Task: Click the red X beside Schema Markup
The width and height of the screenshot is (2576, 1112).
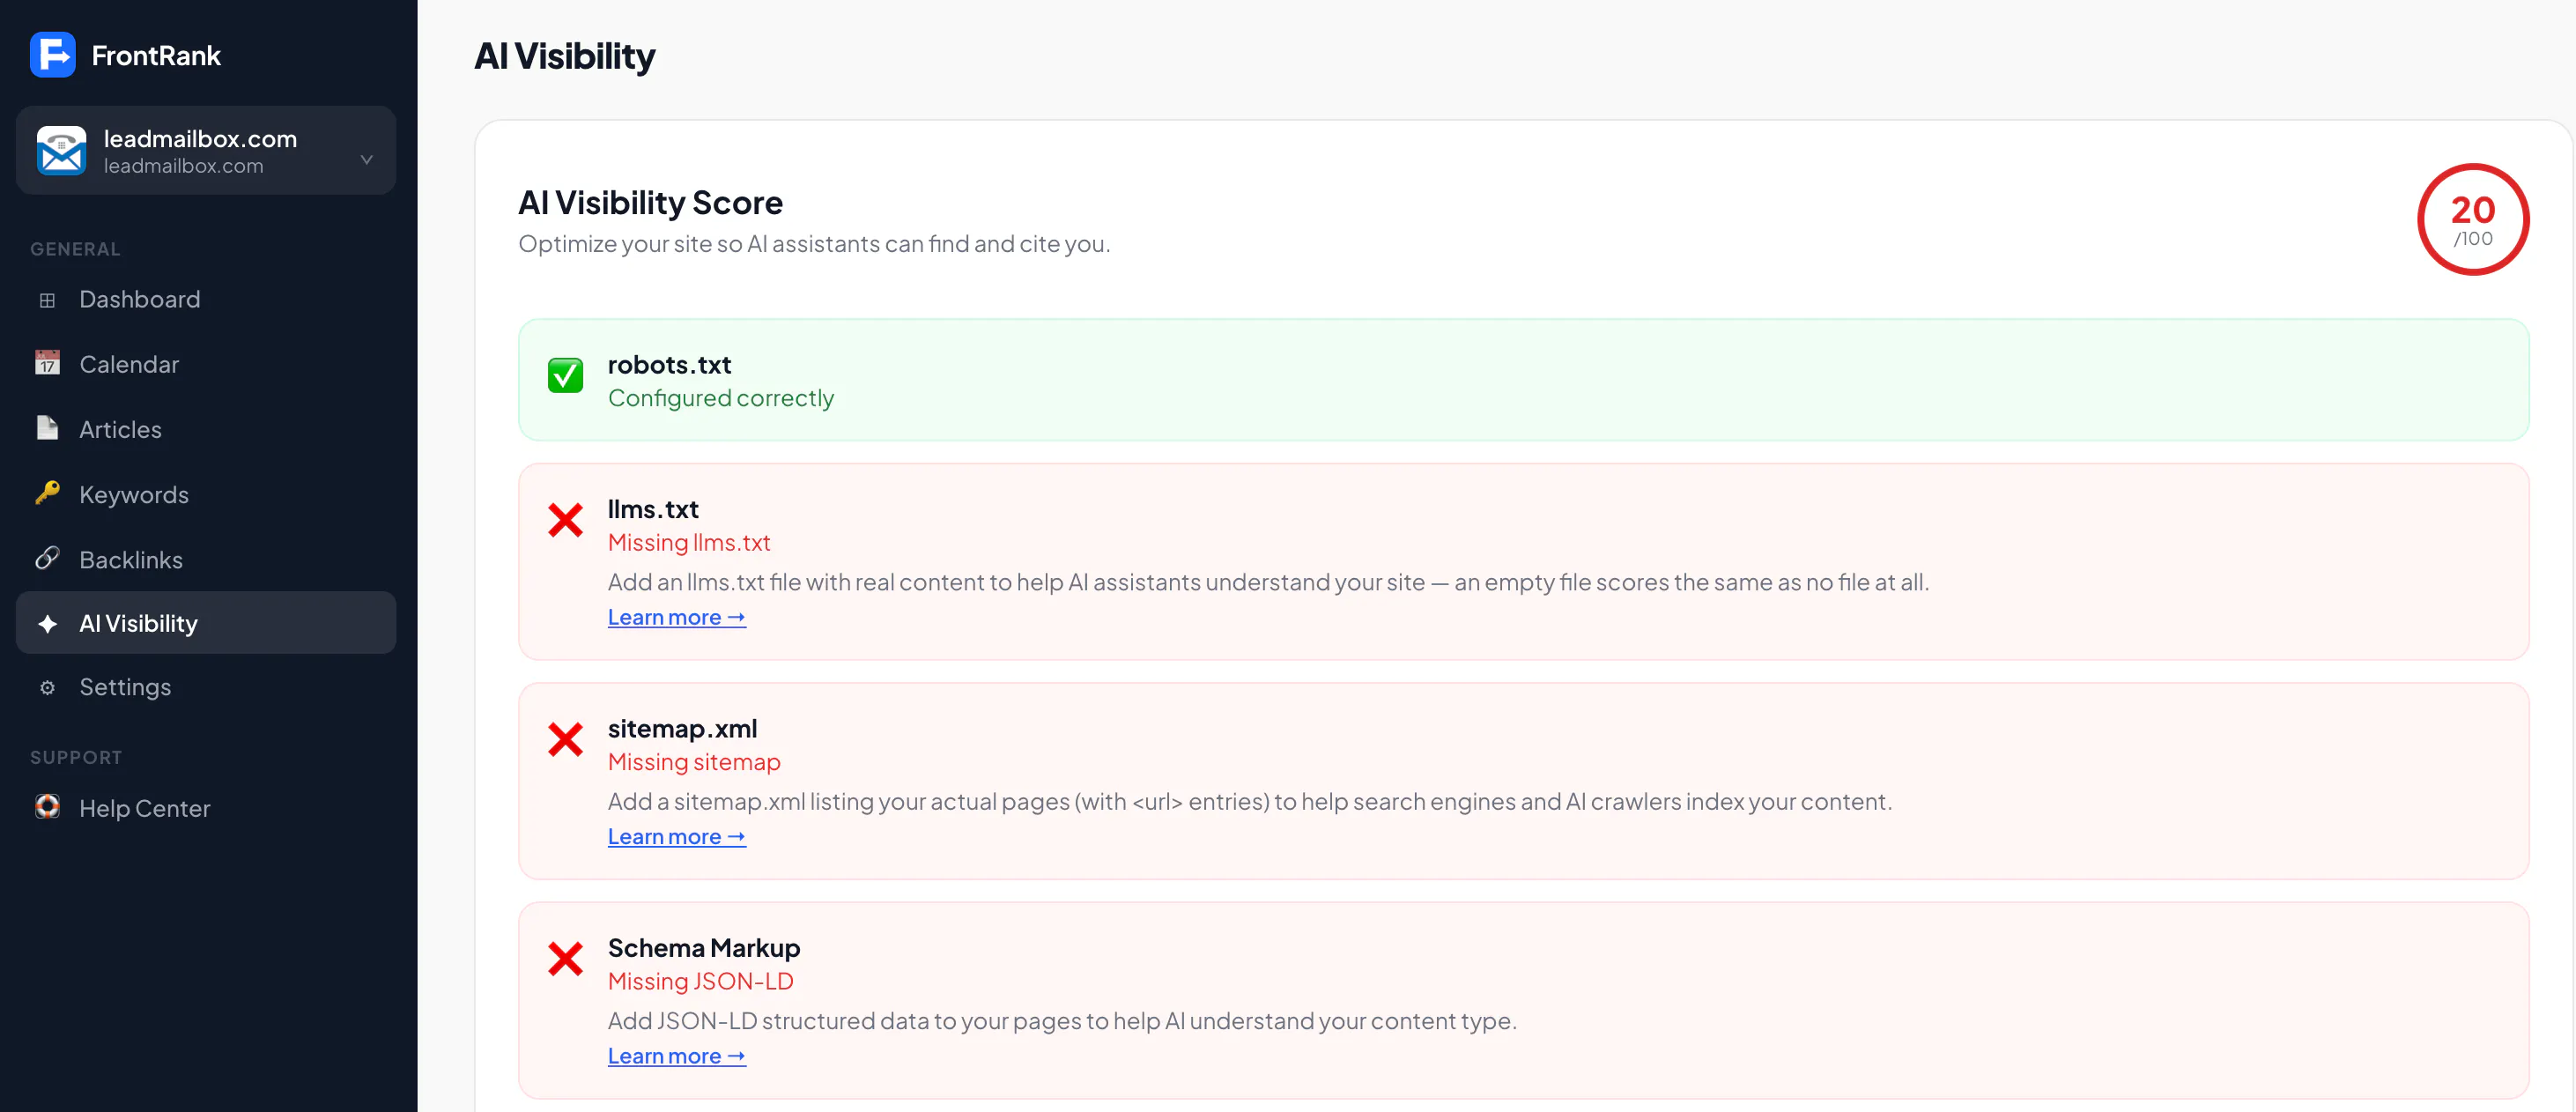Action: (x=565, y=959)
